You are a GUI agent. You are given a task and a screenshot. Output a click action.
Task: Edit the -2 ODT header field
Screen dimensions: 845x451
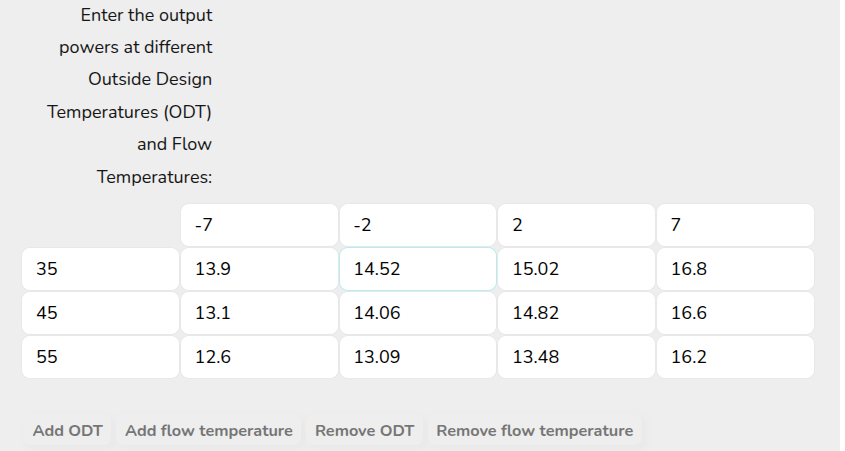(418, 225)
